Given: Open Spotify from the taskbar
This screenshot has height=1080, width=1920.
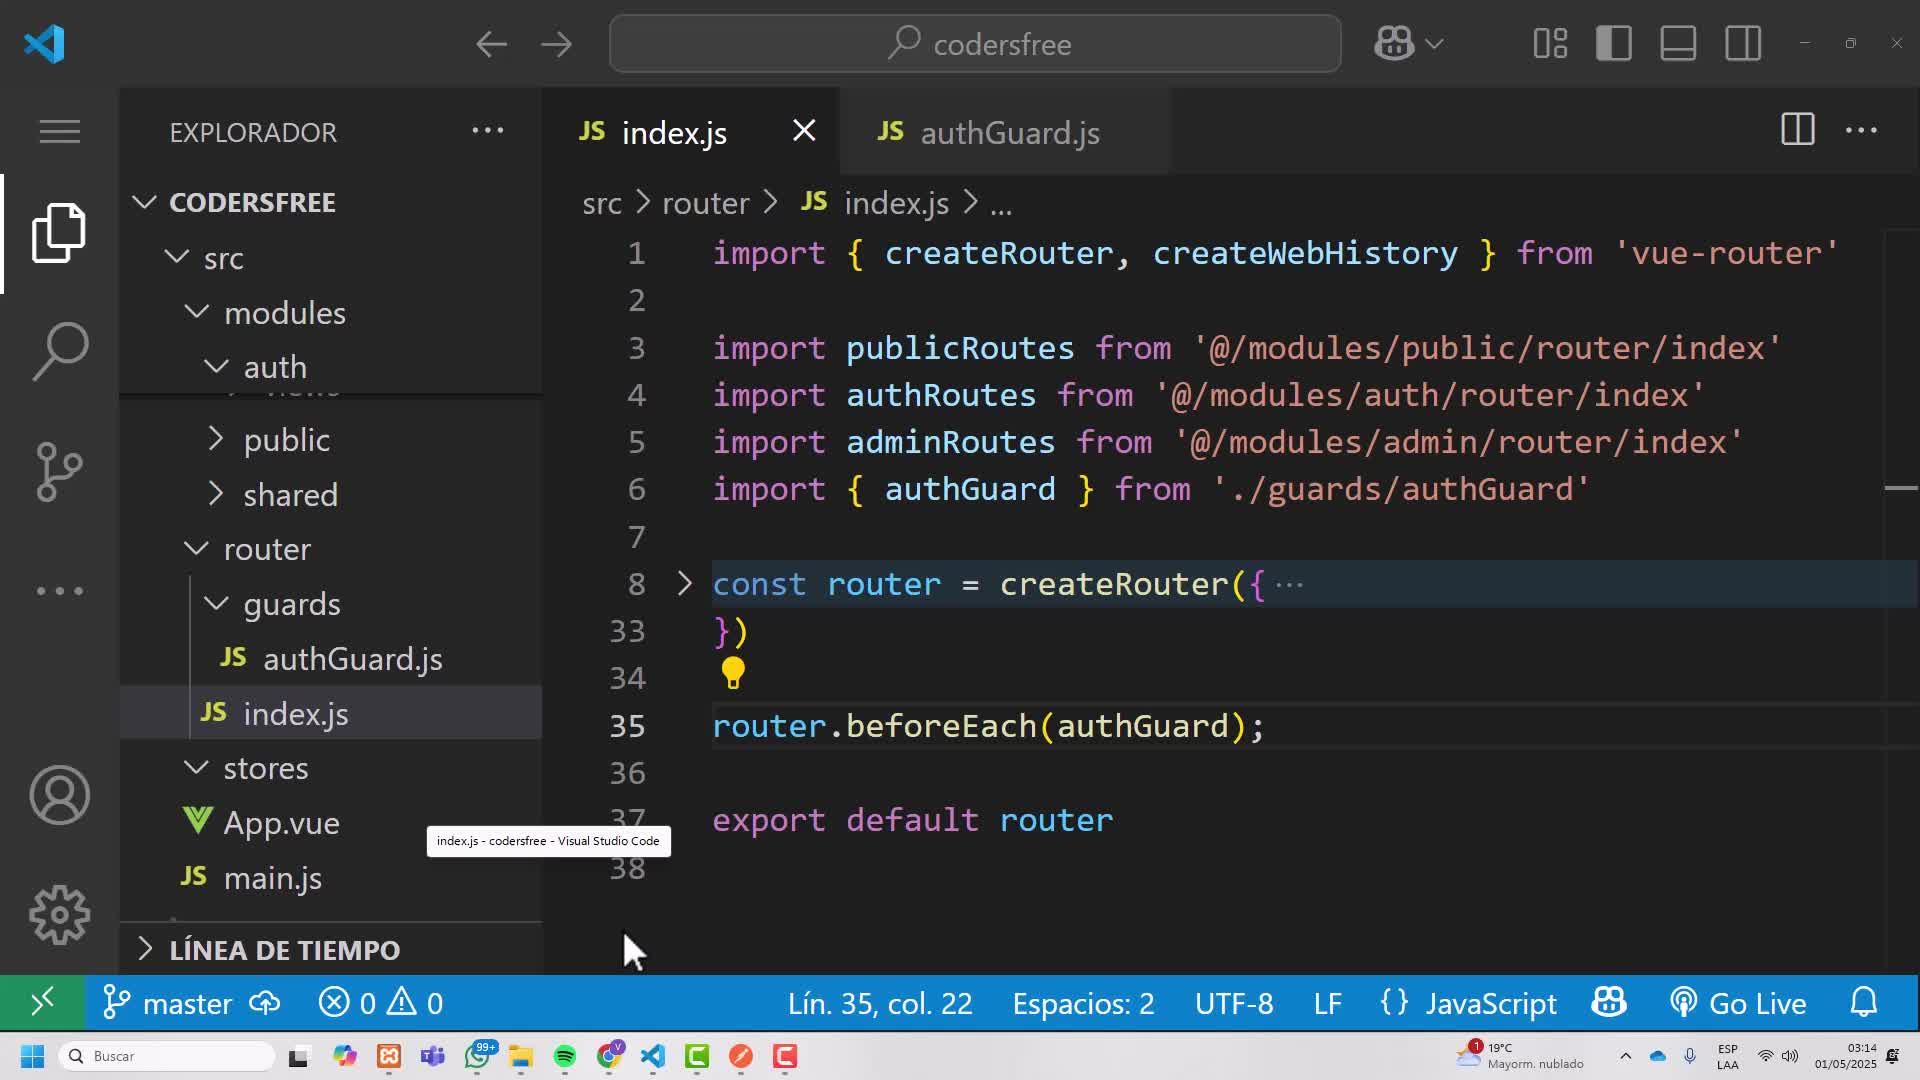Looking at the screenshot, I should click(565, 1056).
